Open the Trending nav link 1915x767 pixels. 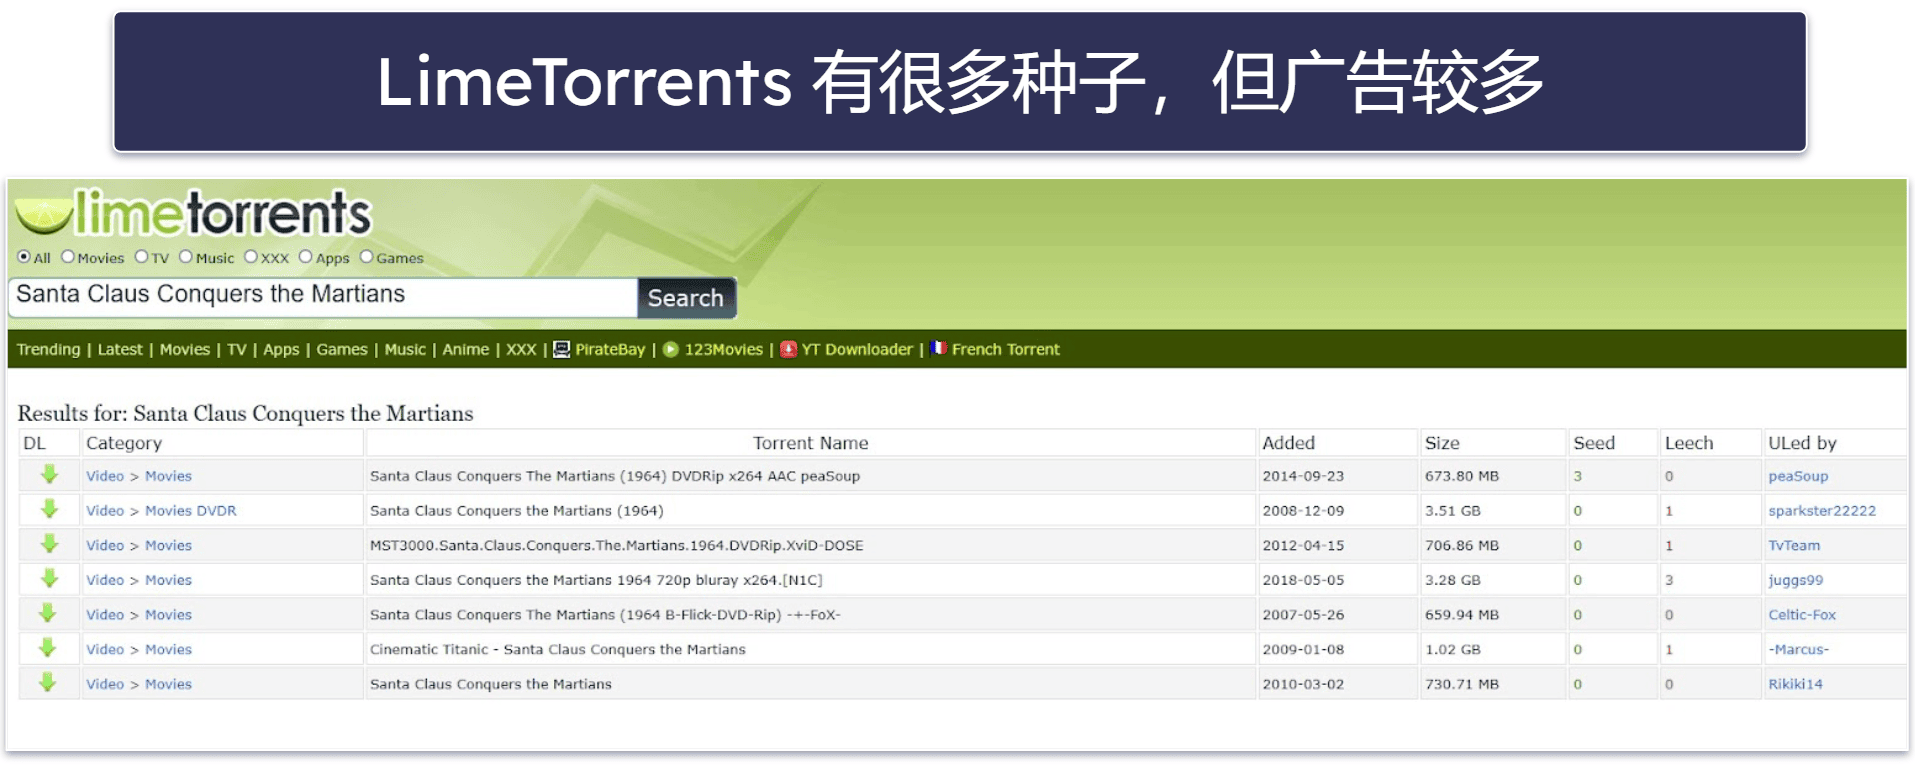coord(48,349)
